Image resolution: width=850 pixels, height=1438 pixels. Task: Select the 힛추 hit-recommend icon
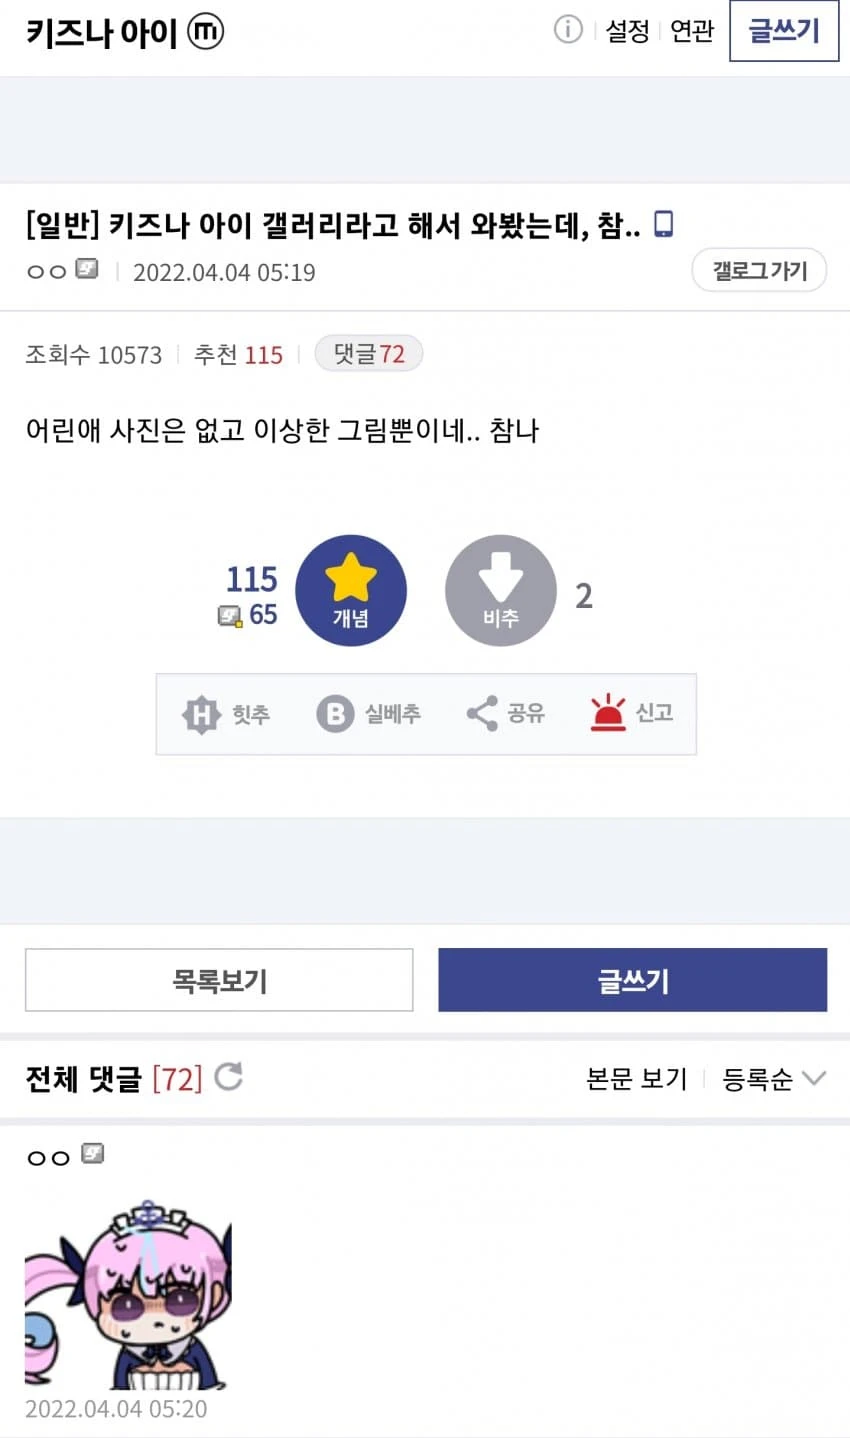(x=199, y=714)
